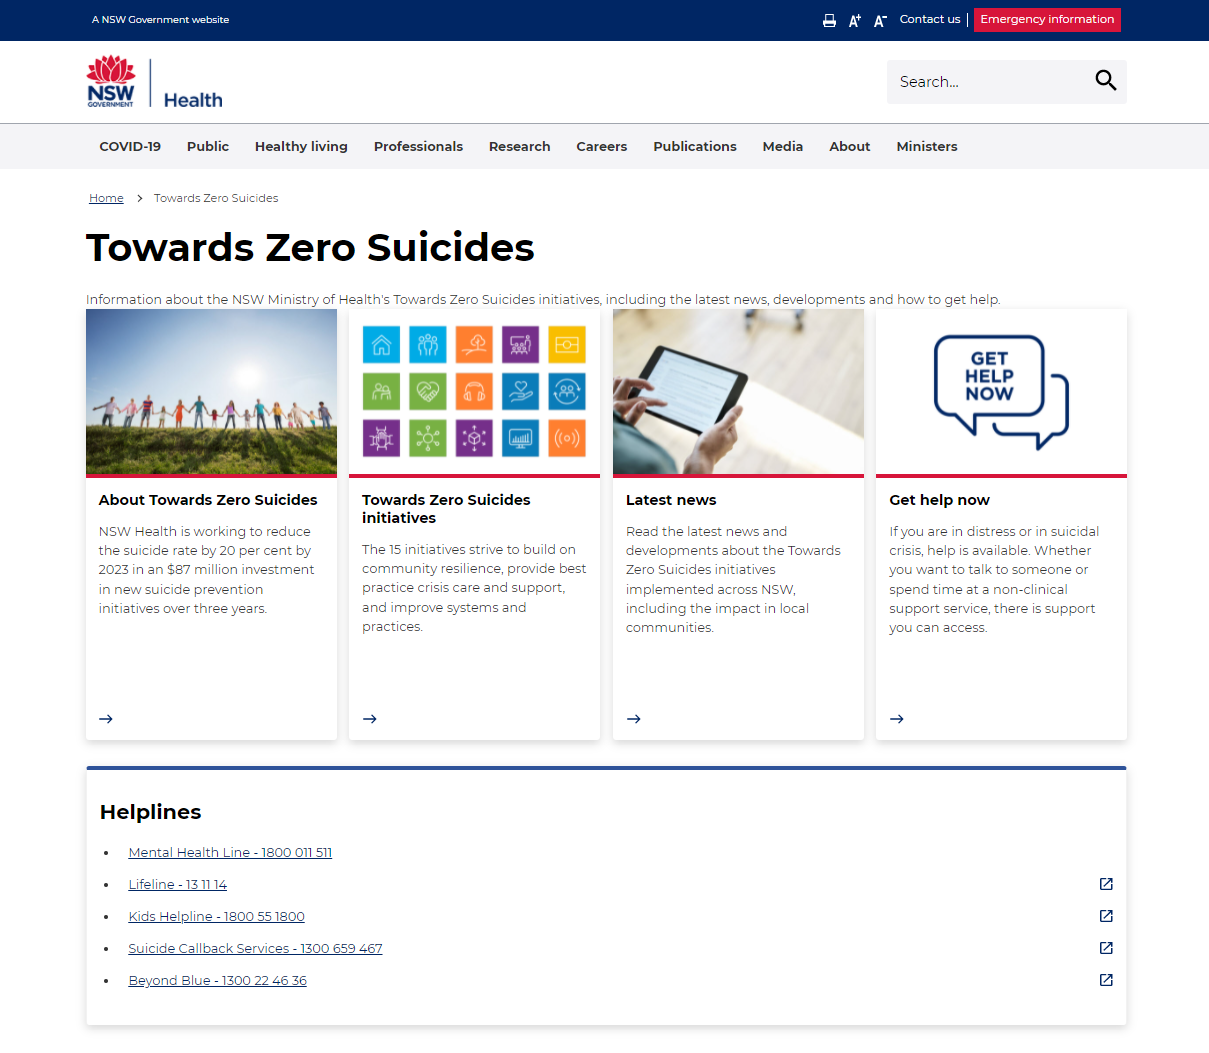
Task: Open the Professionals menu item
Action: pyautogui.click(x=418, y=146)
